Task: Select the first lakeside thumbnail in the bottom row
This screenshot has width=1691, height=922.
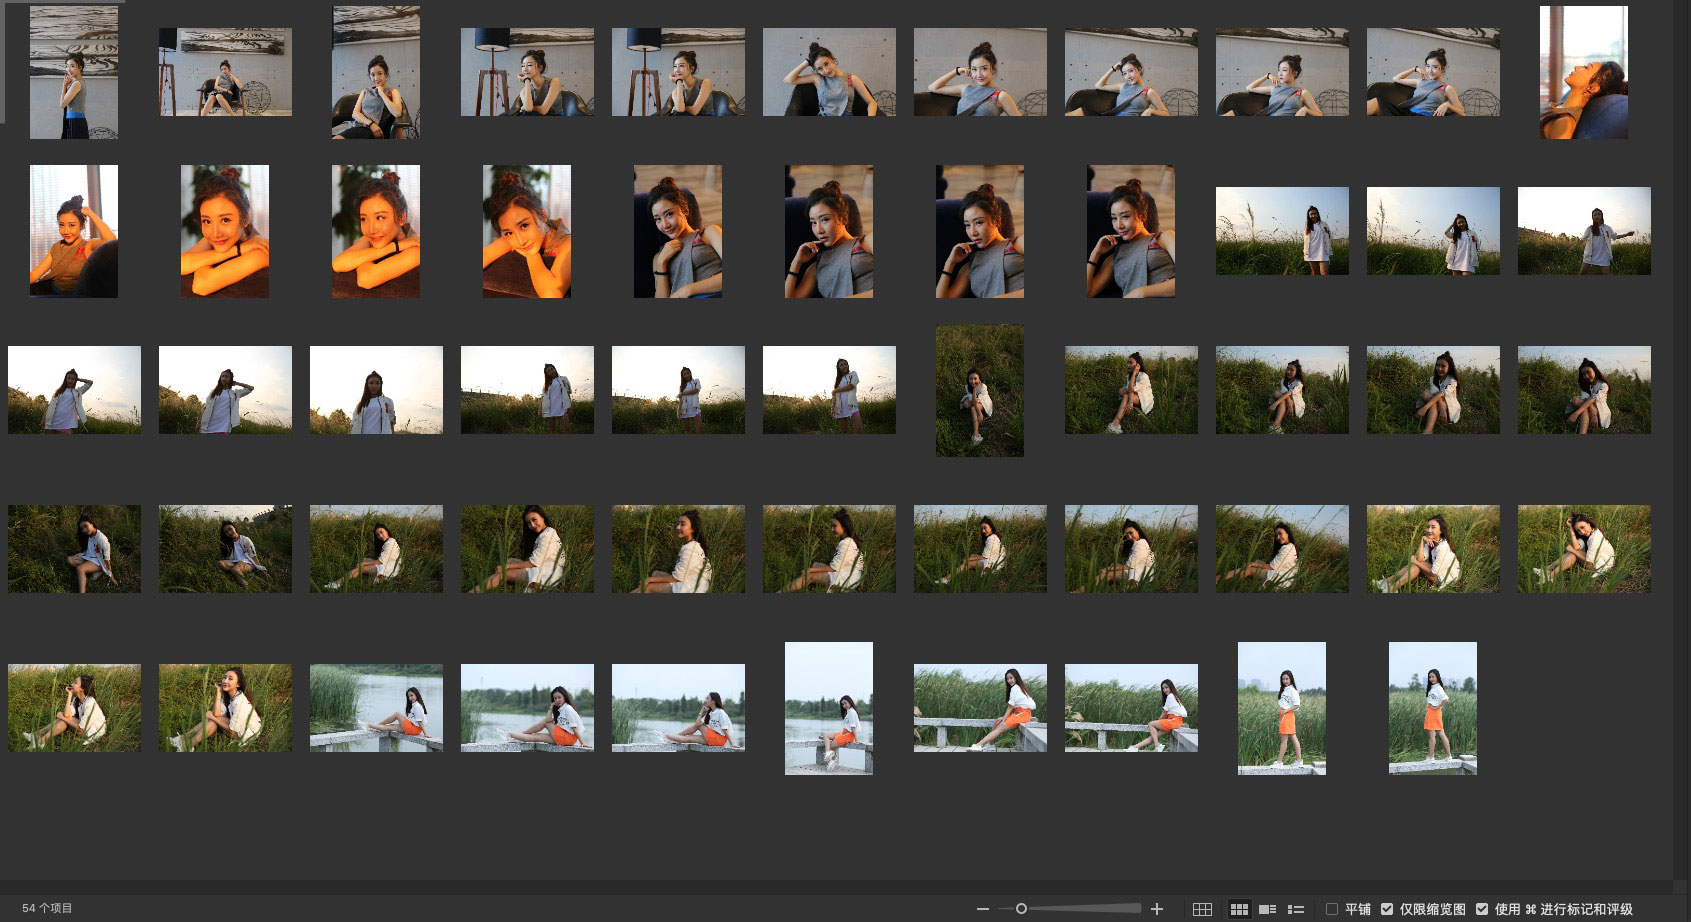Action: coord(376,708)
